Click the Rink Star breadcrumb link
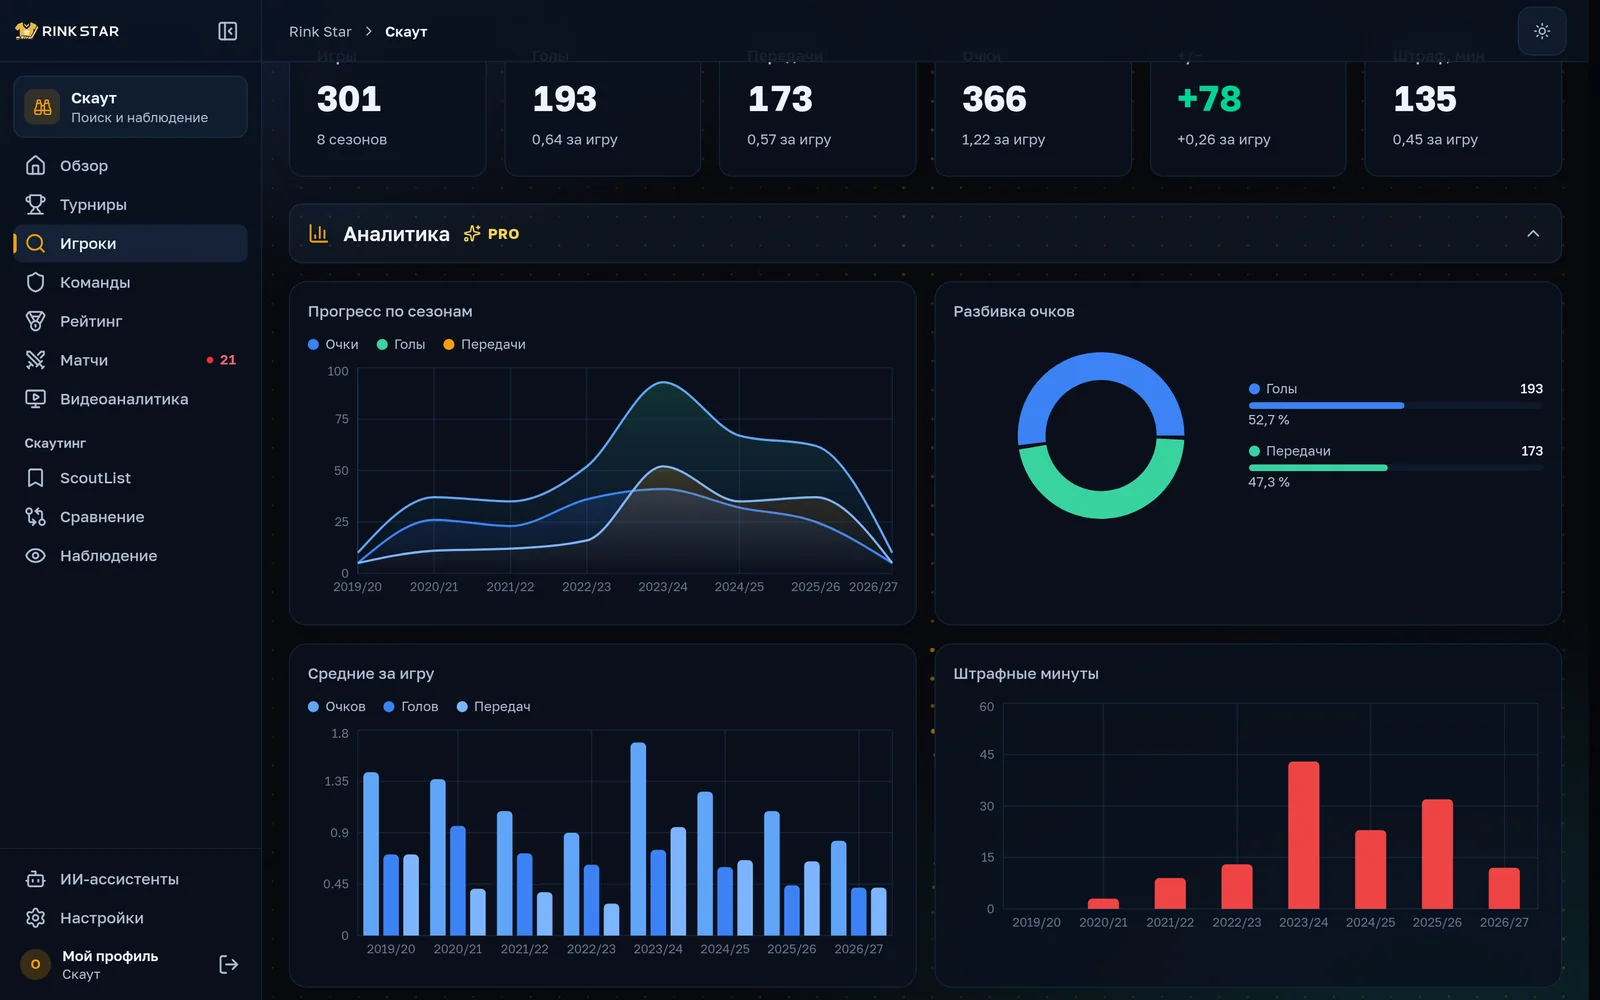The width and height of the screenshot is (1600, 1000). tap(320, 32)
